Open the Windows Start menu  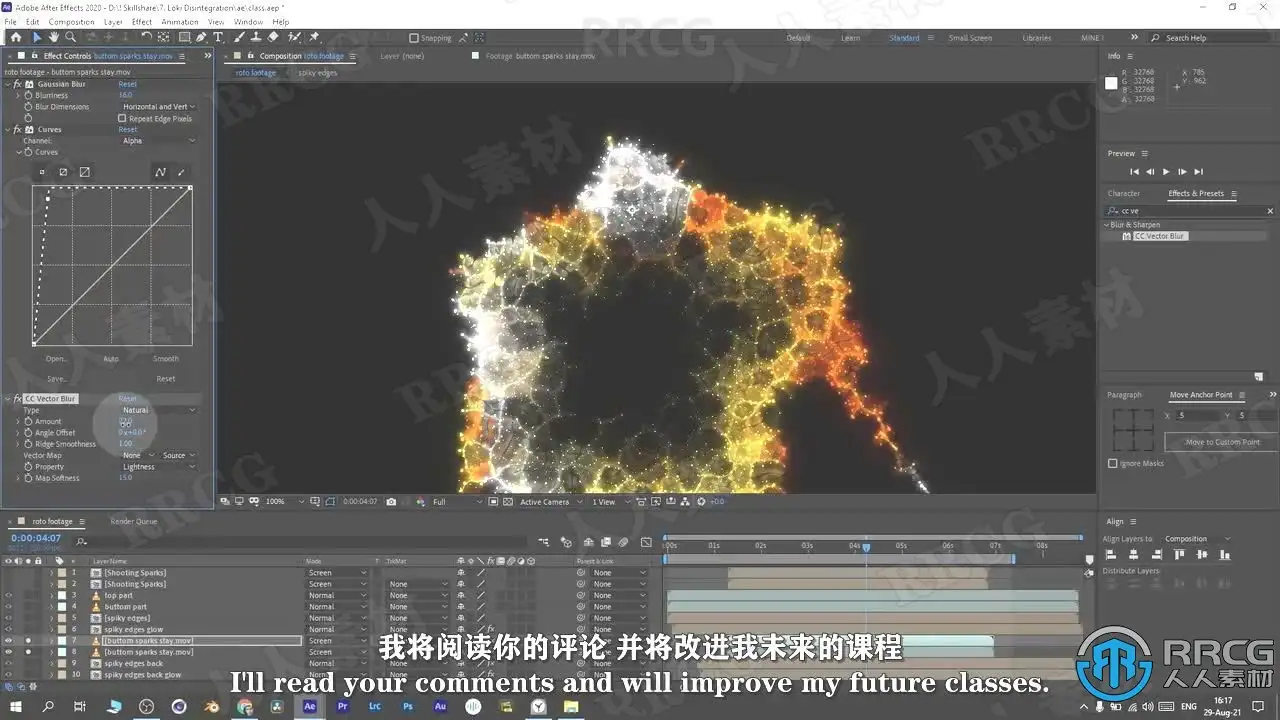coord(16,706)
